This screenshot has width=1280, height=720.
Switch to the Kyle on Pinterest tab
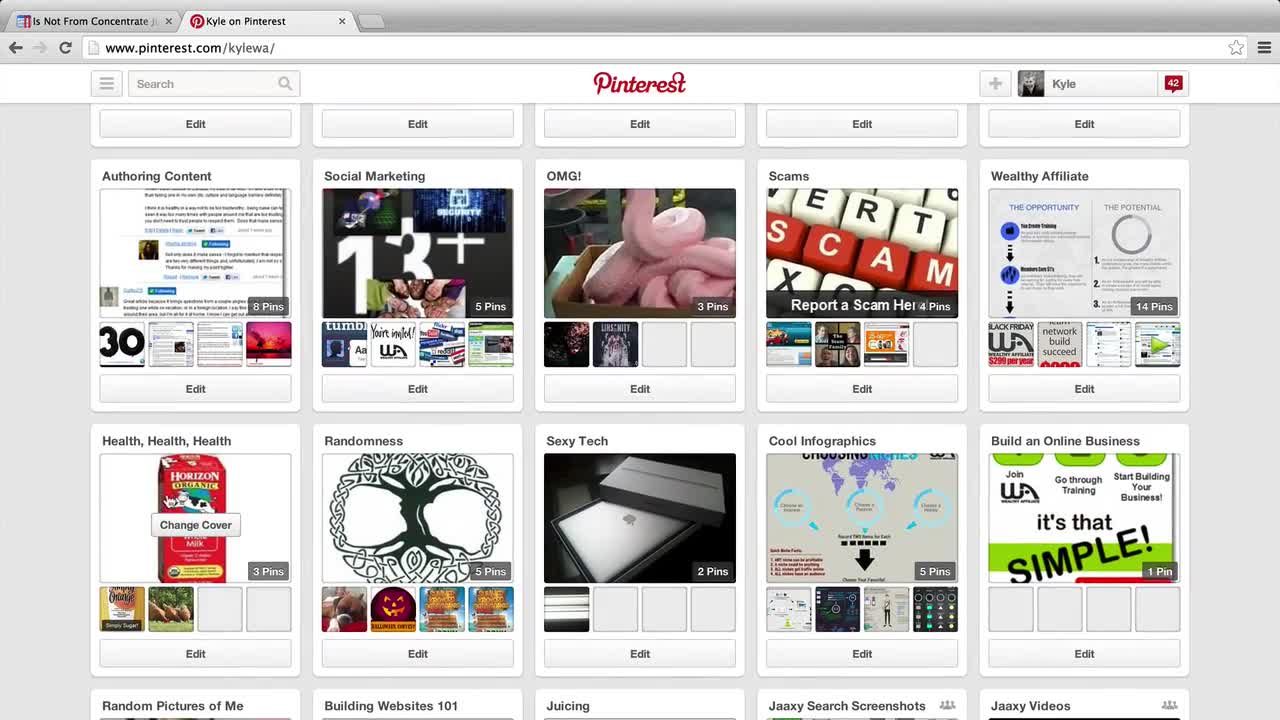pos(268,21)
